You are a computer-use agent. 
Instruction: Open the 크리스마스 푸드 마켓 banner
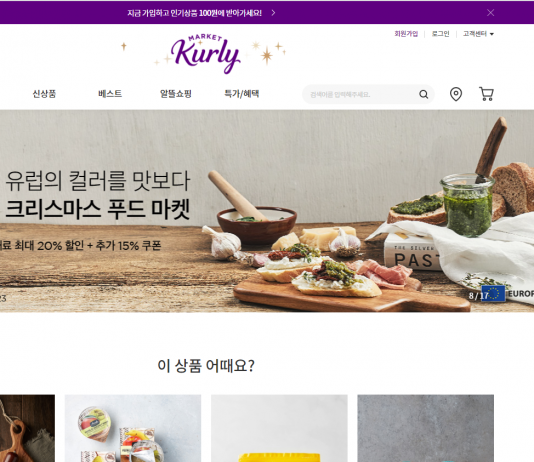(267, 211)
